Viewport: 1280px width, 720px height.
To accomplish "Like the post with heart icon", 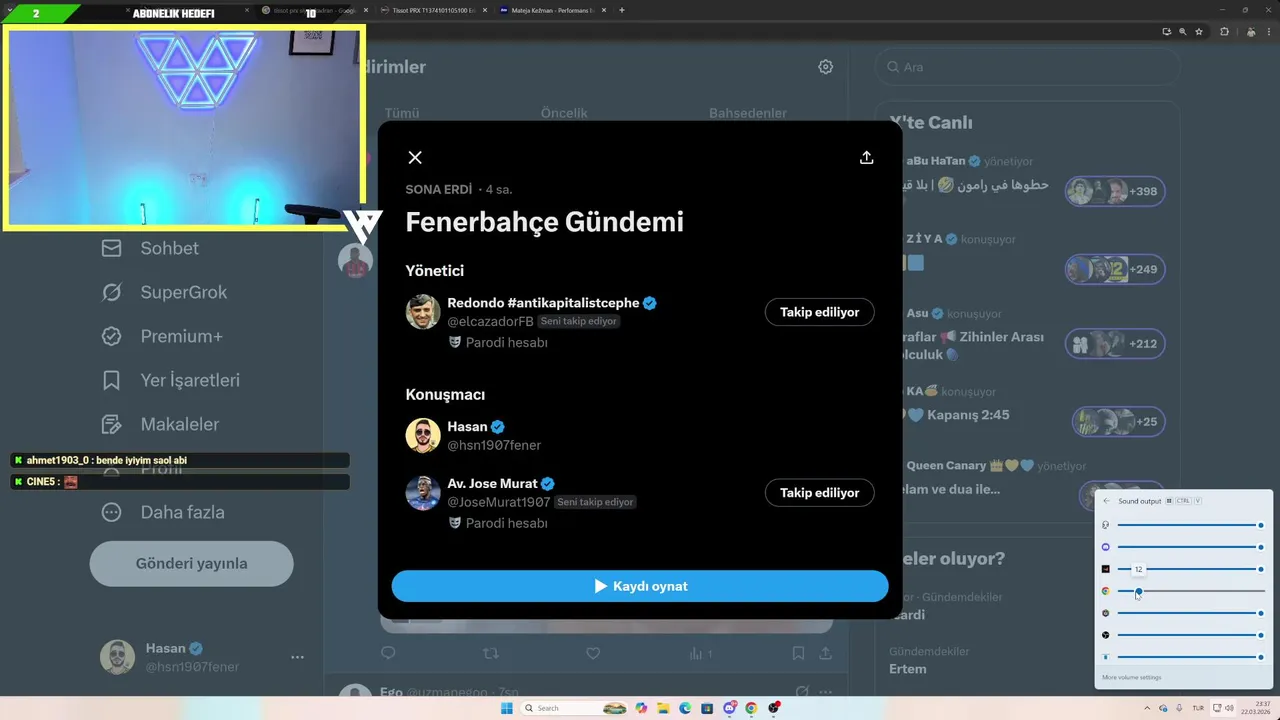I will (x=593, y=653).
